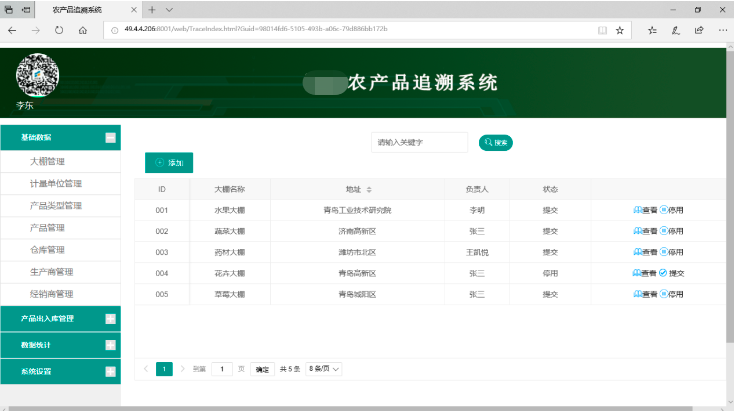Collapse the 基础数据 sidebar section
This screenshot has height=411, width=734.
point(111,137)
